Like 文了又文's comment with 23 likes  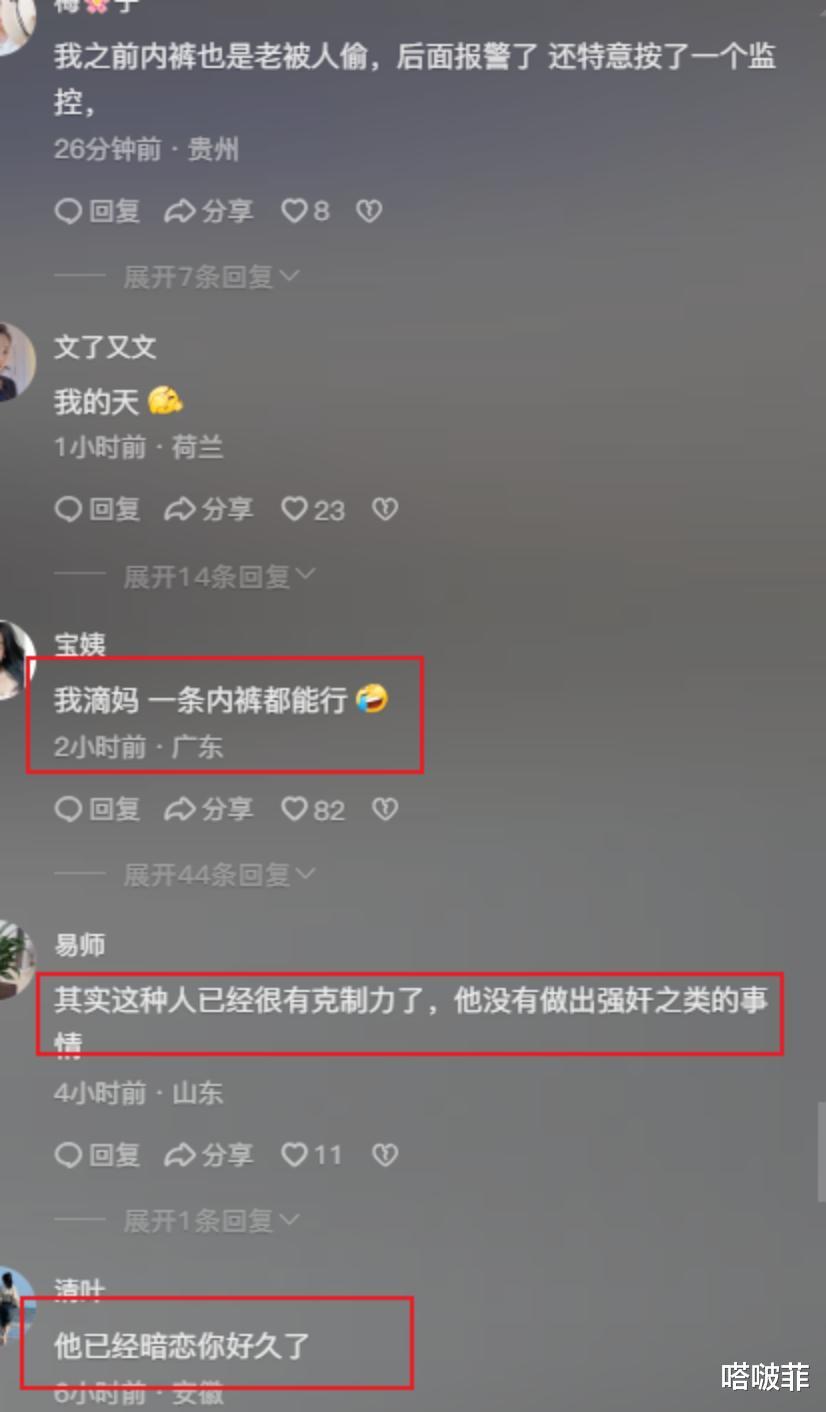coord(312,510)
